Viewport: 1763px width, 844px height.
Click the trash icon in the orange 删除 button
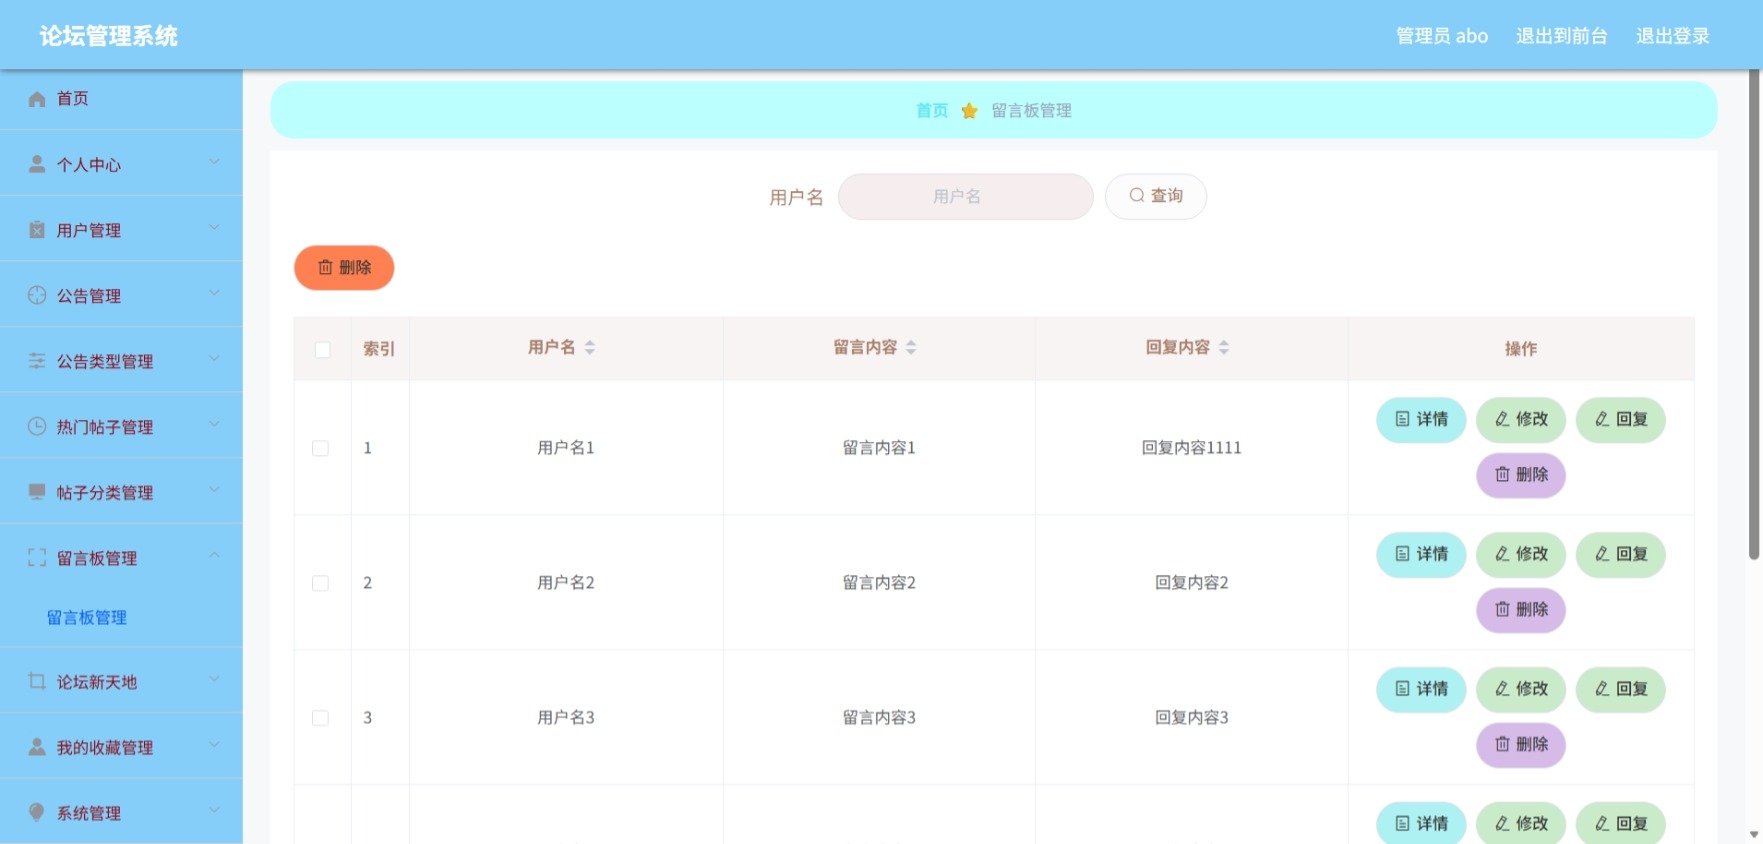[x=325, y=267]
